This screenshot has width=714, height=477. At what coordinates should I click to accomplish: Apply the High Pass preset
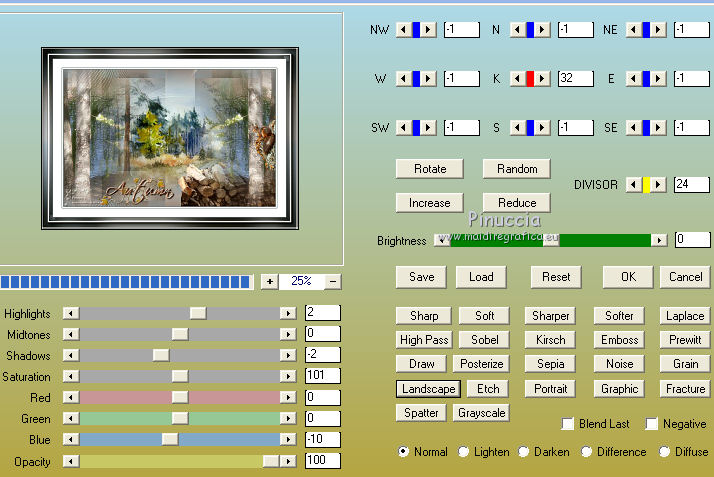(x=424, y=340)
